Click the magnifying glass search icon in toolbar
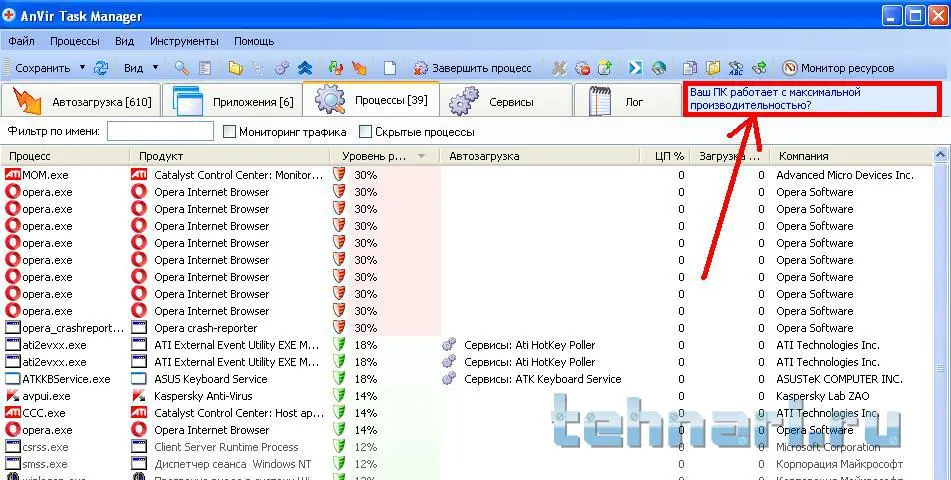 (x=181, y=68)
